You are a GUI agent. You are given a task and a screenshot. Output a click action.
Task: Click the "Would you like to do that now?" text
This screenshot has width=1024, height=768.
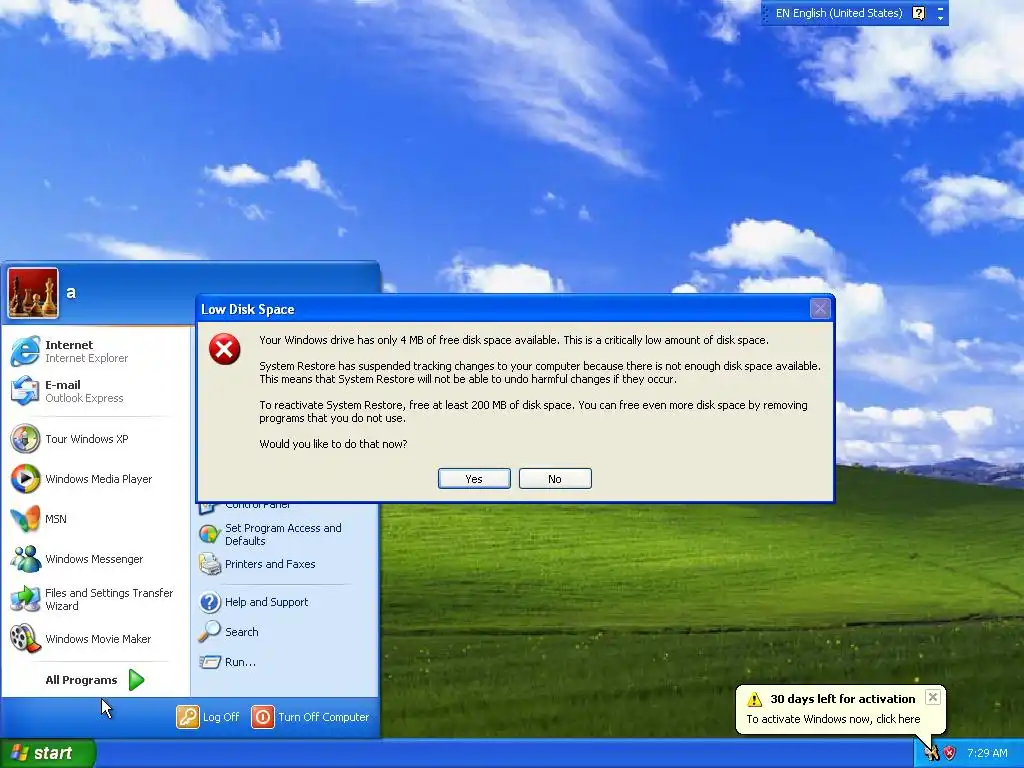[333, 444]
